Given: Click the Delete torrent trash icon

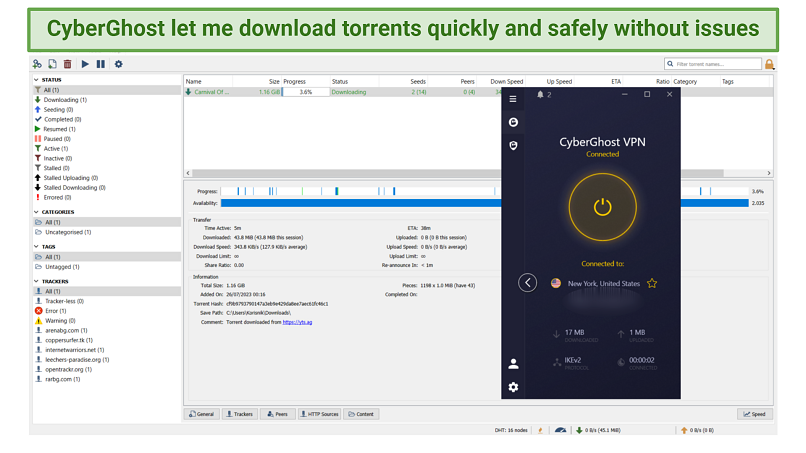Looking at the screenshot, I should [x=67, y=64].
